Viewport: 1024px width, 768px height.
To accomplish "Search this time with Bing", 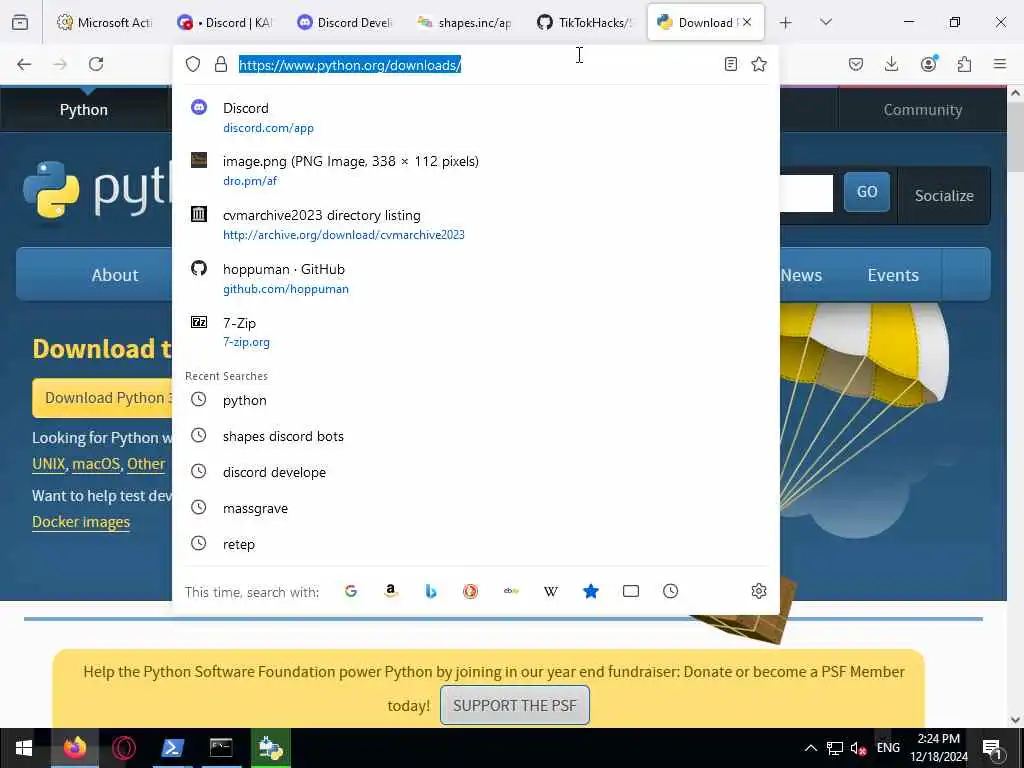I will [x=430, y=591].
